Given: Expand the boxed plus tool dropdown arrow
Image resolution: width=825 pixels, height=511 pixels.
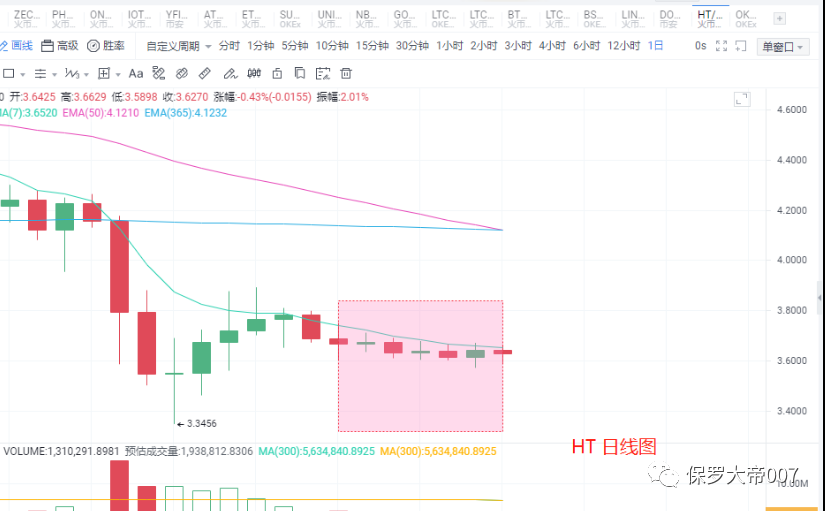Looking at the screenshot, I should coord(118,74).
